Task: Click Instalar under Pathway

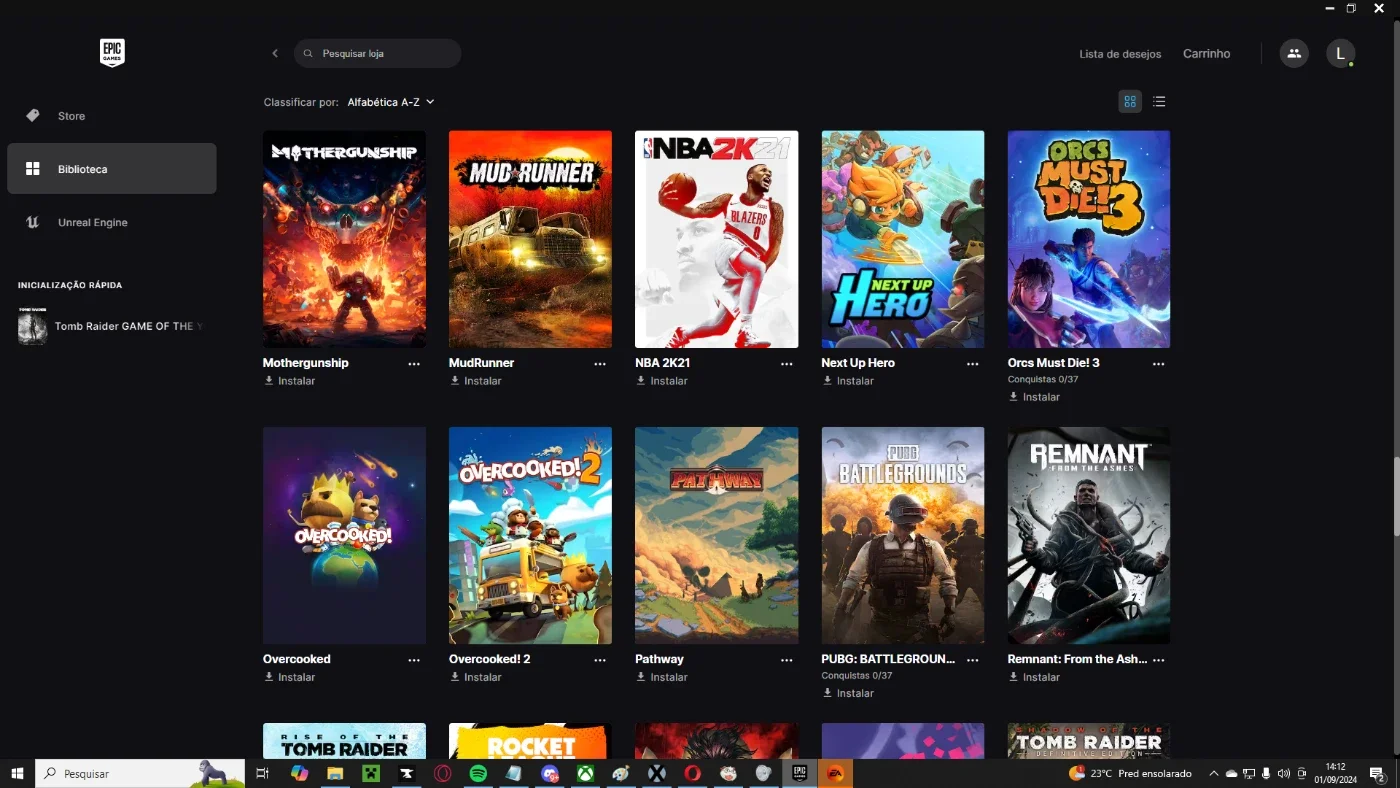Action: (x=661, y=677)
